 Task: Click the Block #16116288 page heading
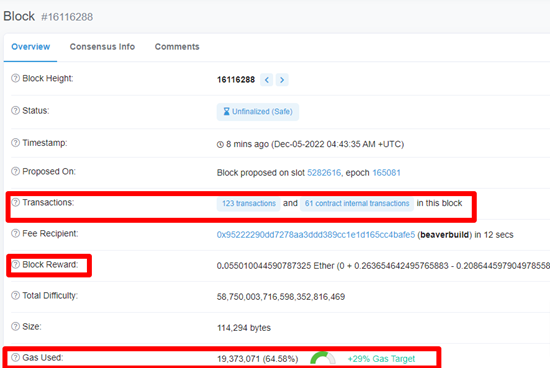pos(48,16)
